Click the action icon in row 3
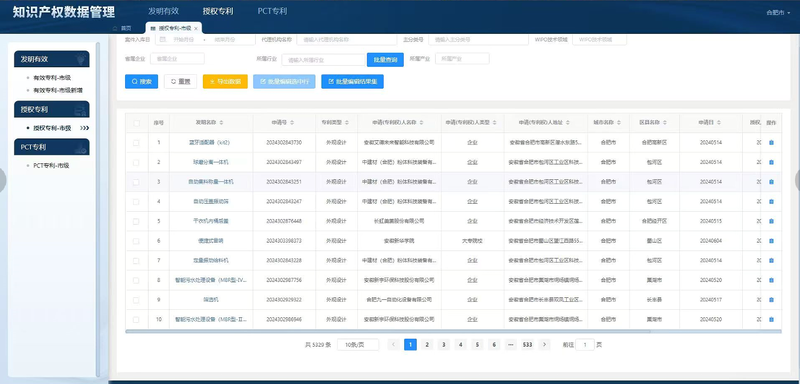The height and width of the screenshot is (384, 800). tap(771, 182)
